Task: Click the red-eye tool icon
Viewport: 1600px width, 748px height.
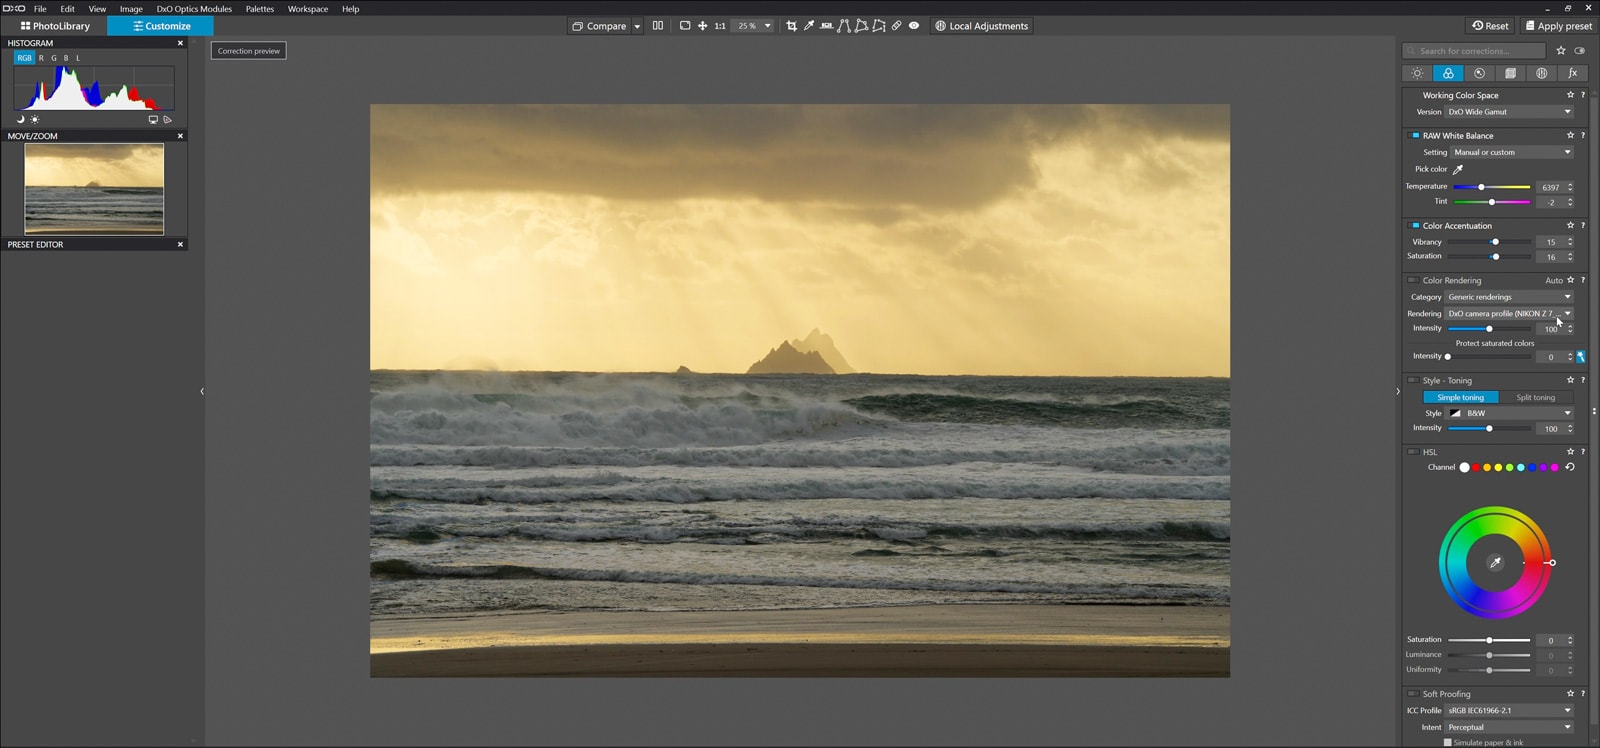Action: (913, 26)
